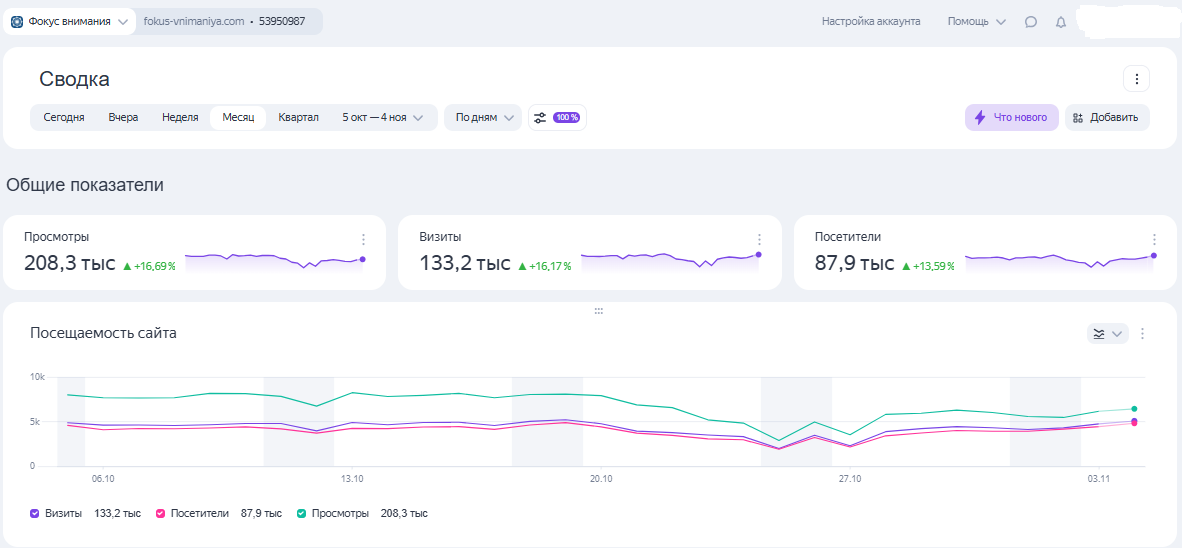Toggle Посетители checkbox in chart legend
Viewport: 1182px width, 548px height.
pyautogui.click(x=161, y=513)
